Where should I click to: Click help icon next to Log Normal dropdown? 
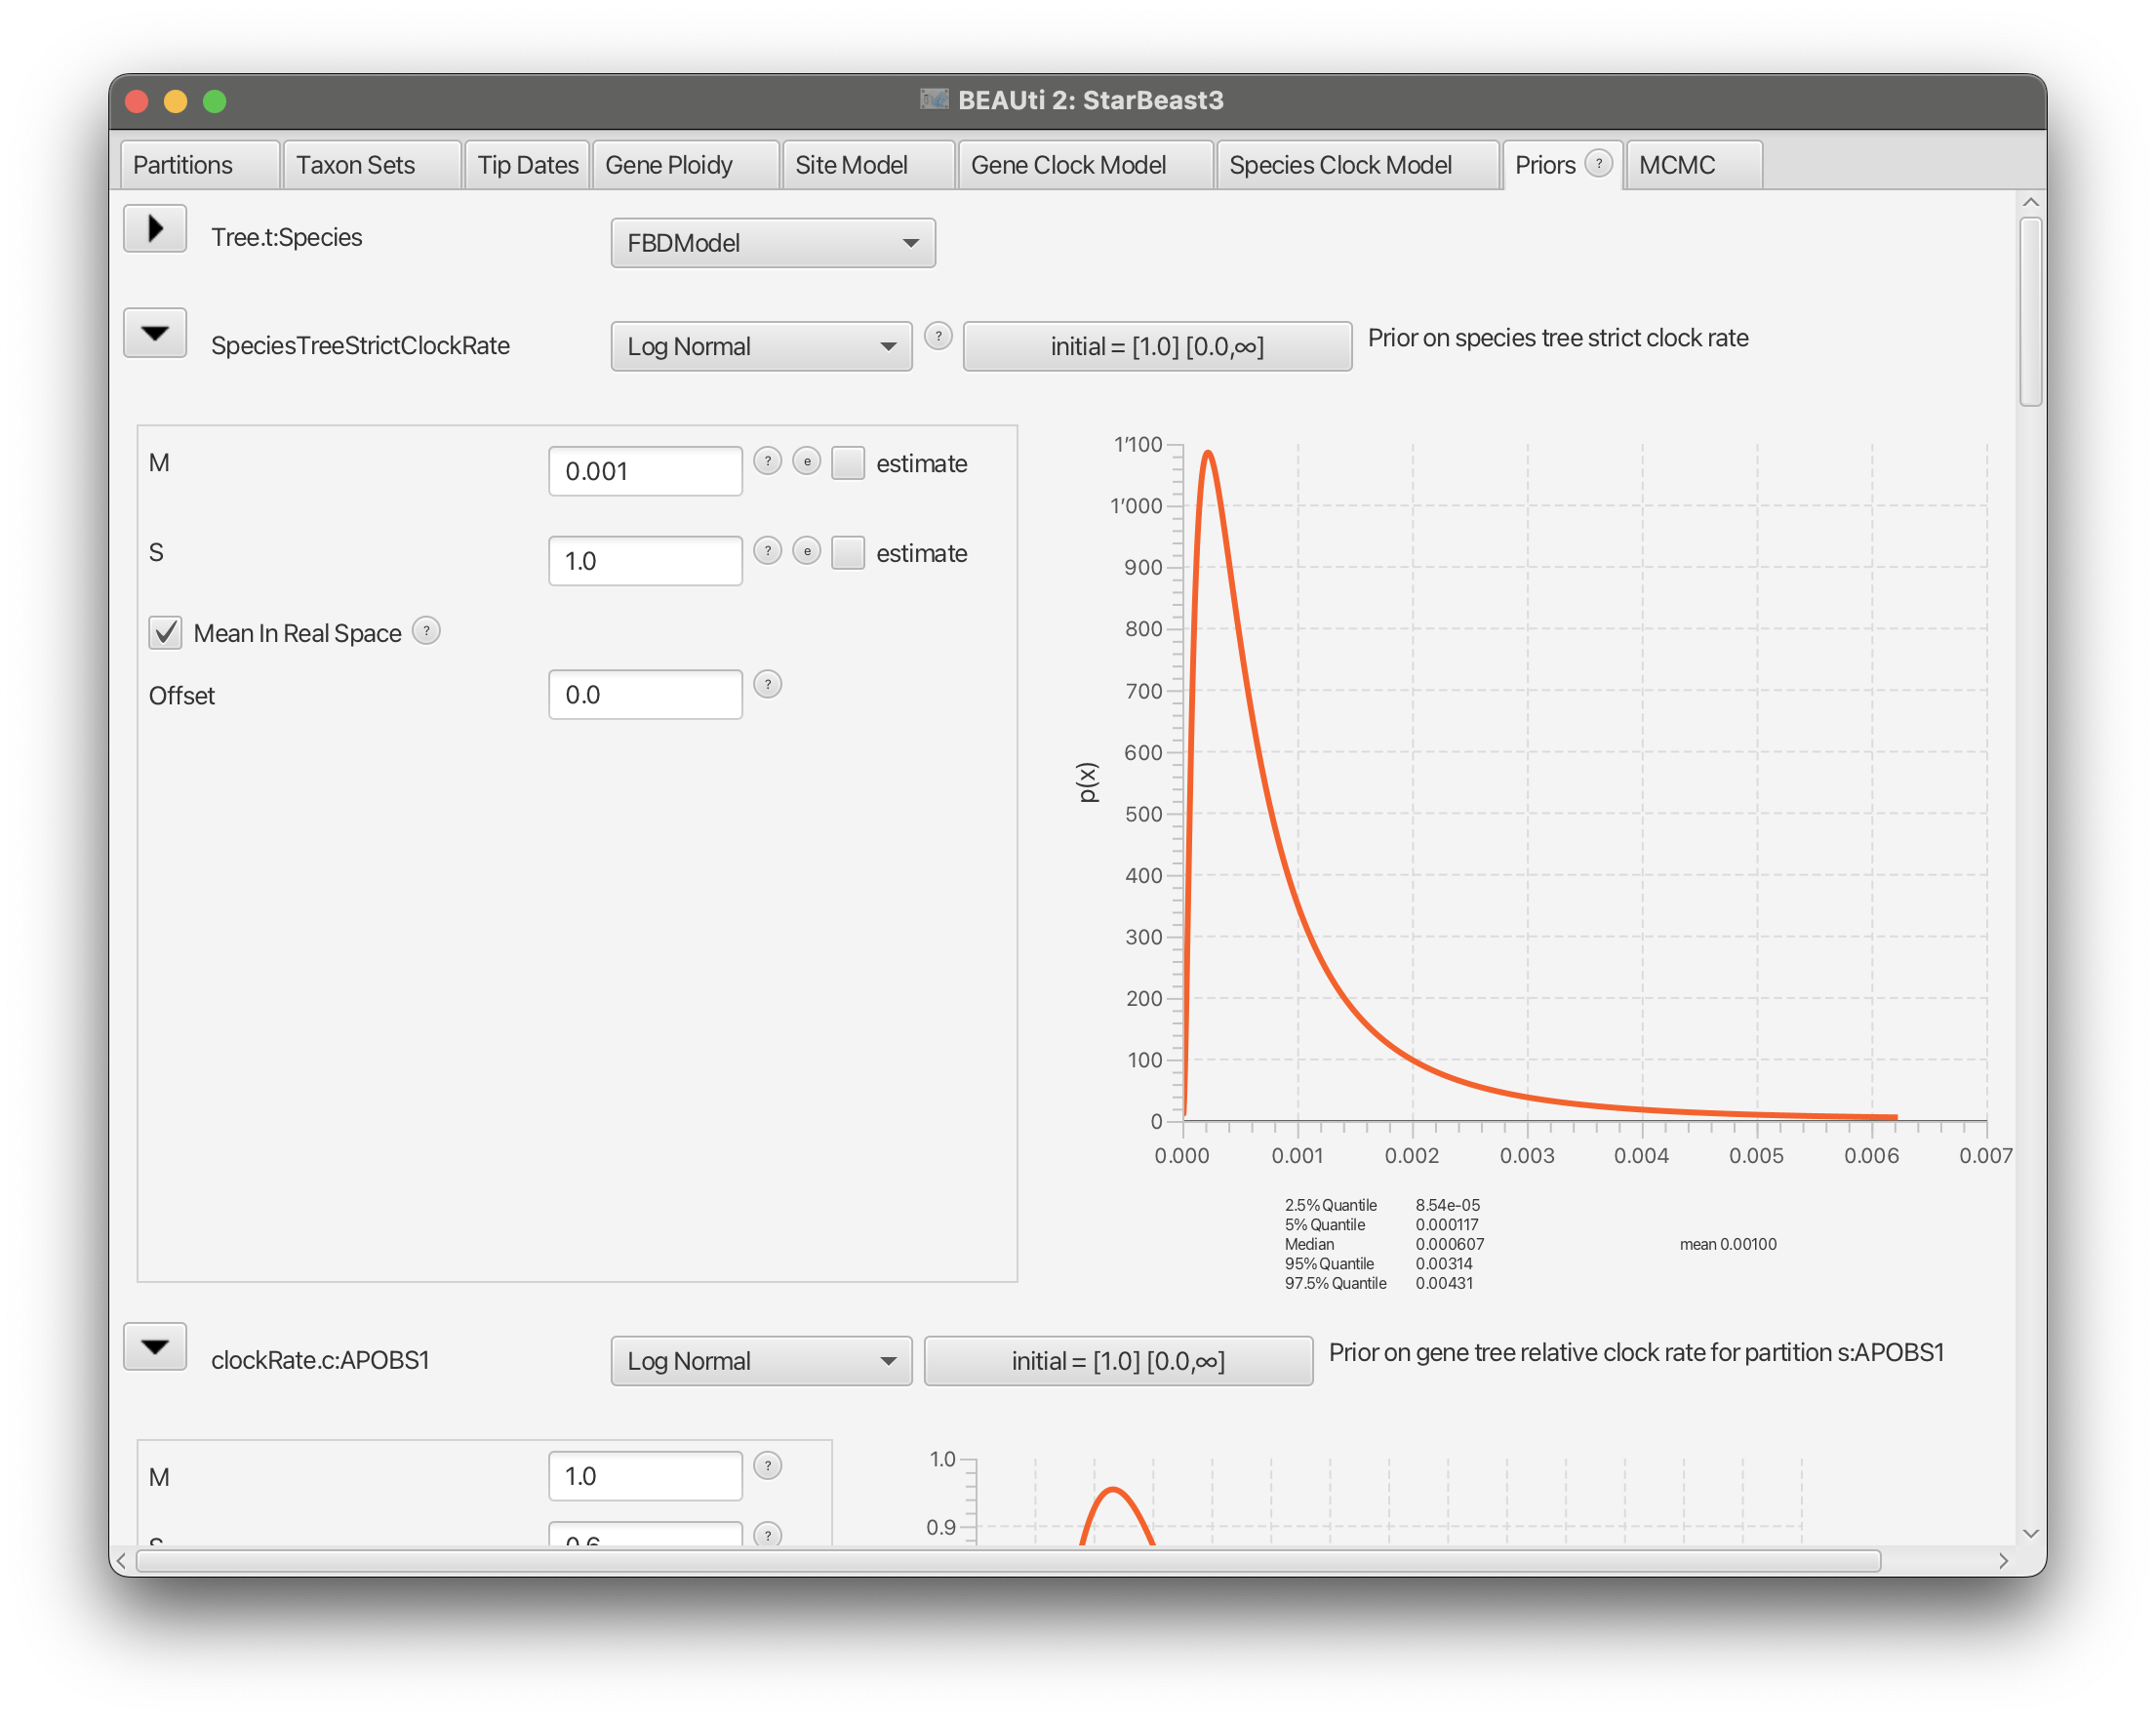[937, 336]
